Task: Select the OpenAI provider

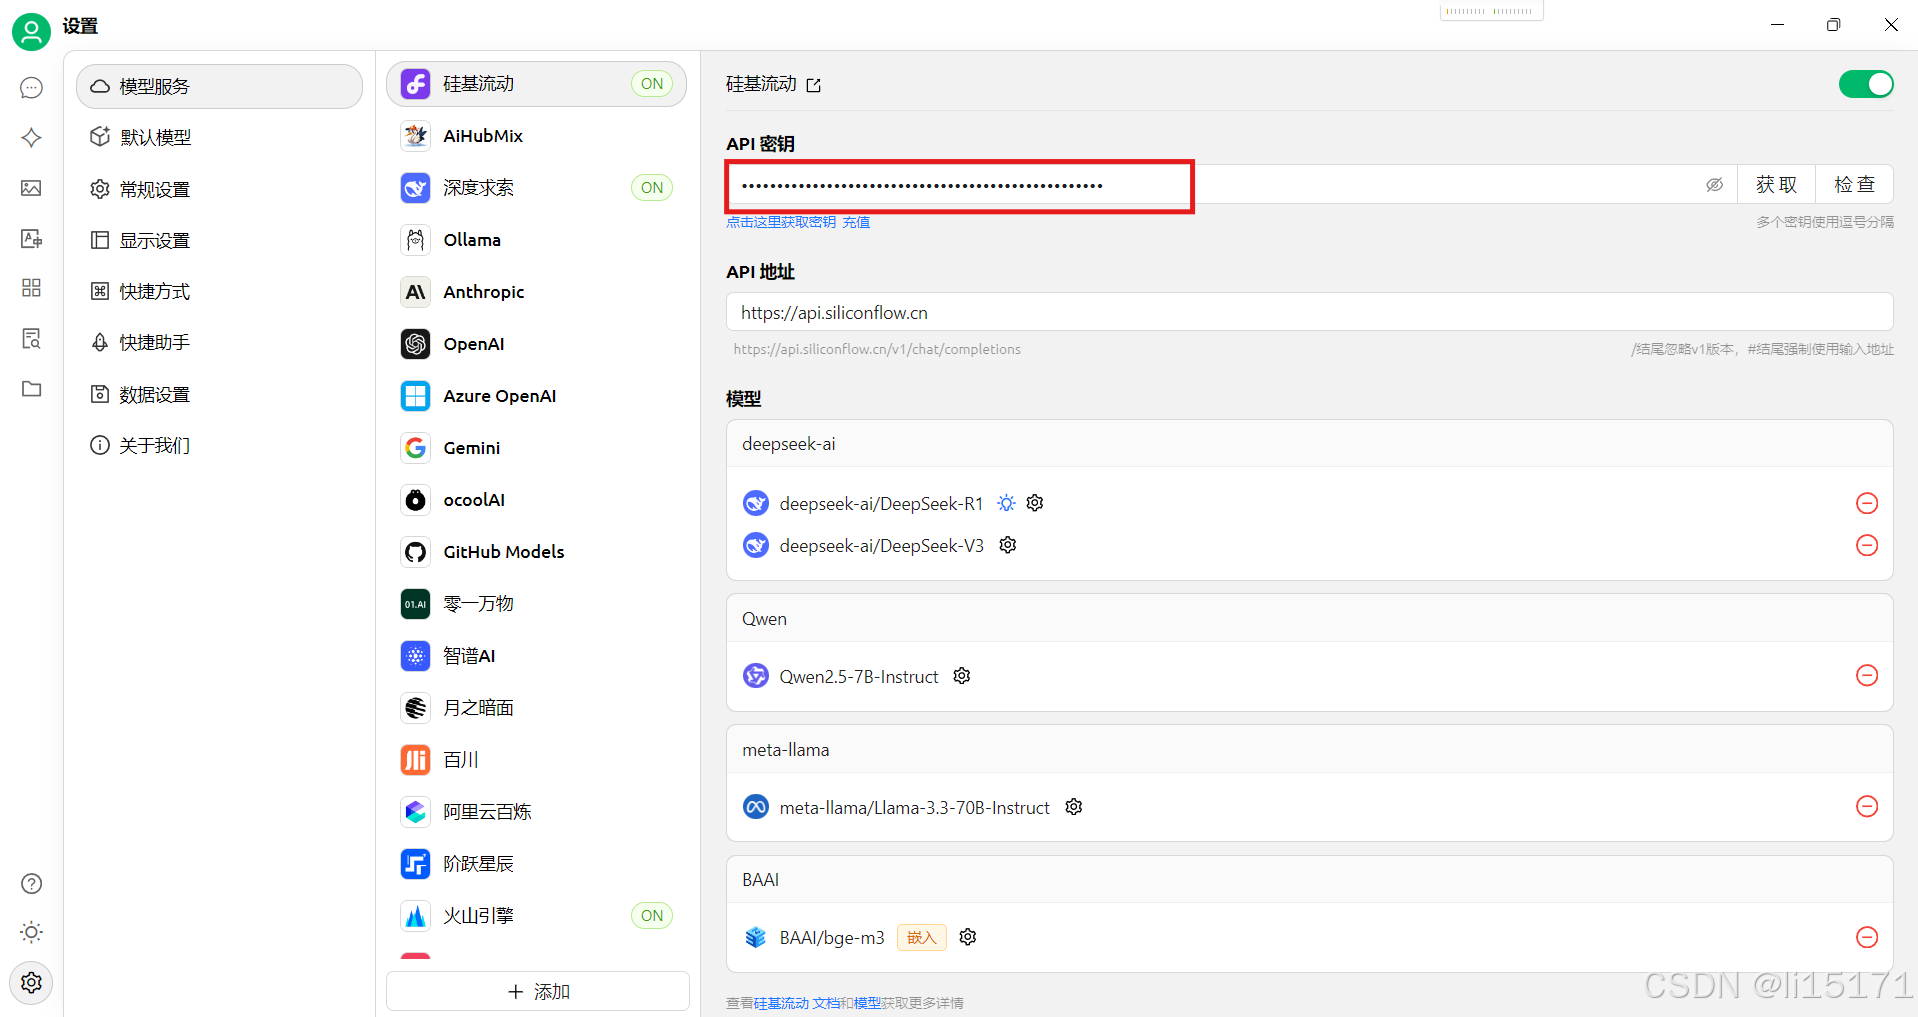Action: tap(537, 344)
